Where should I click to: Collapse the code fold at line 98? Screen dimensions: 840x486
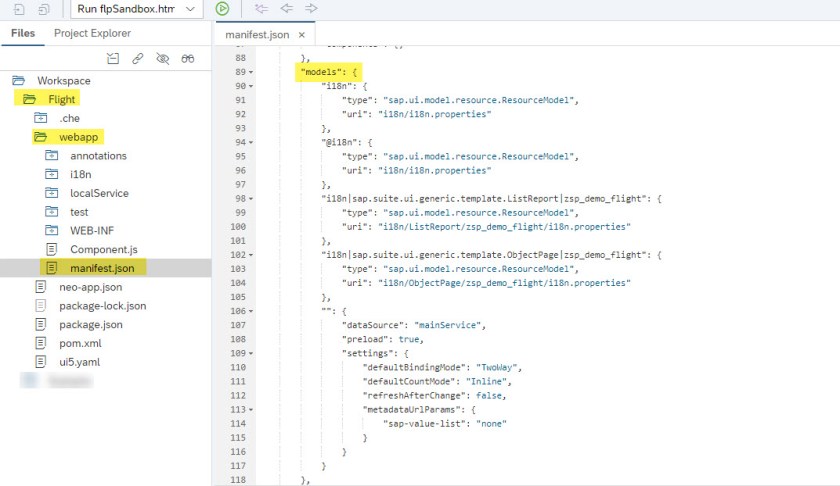251,199
